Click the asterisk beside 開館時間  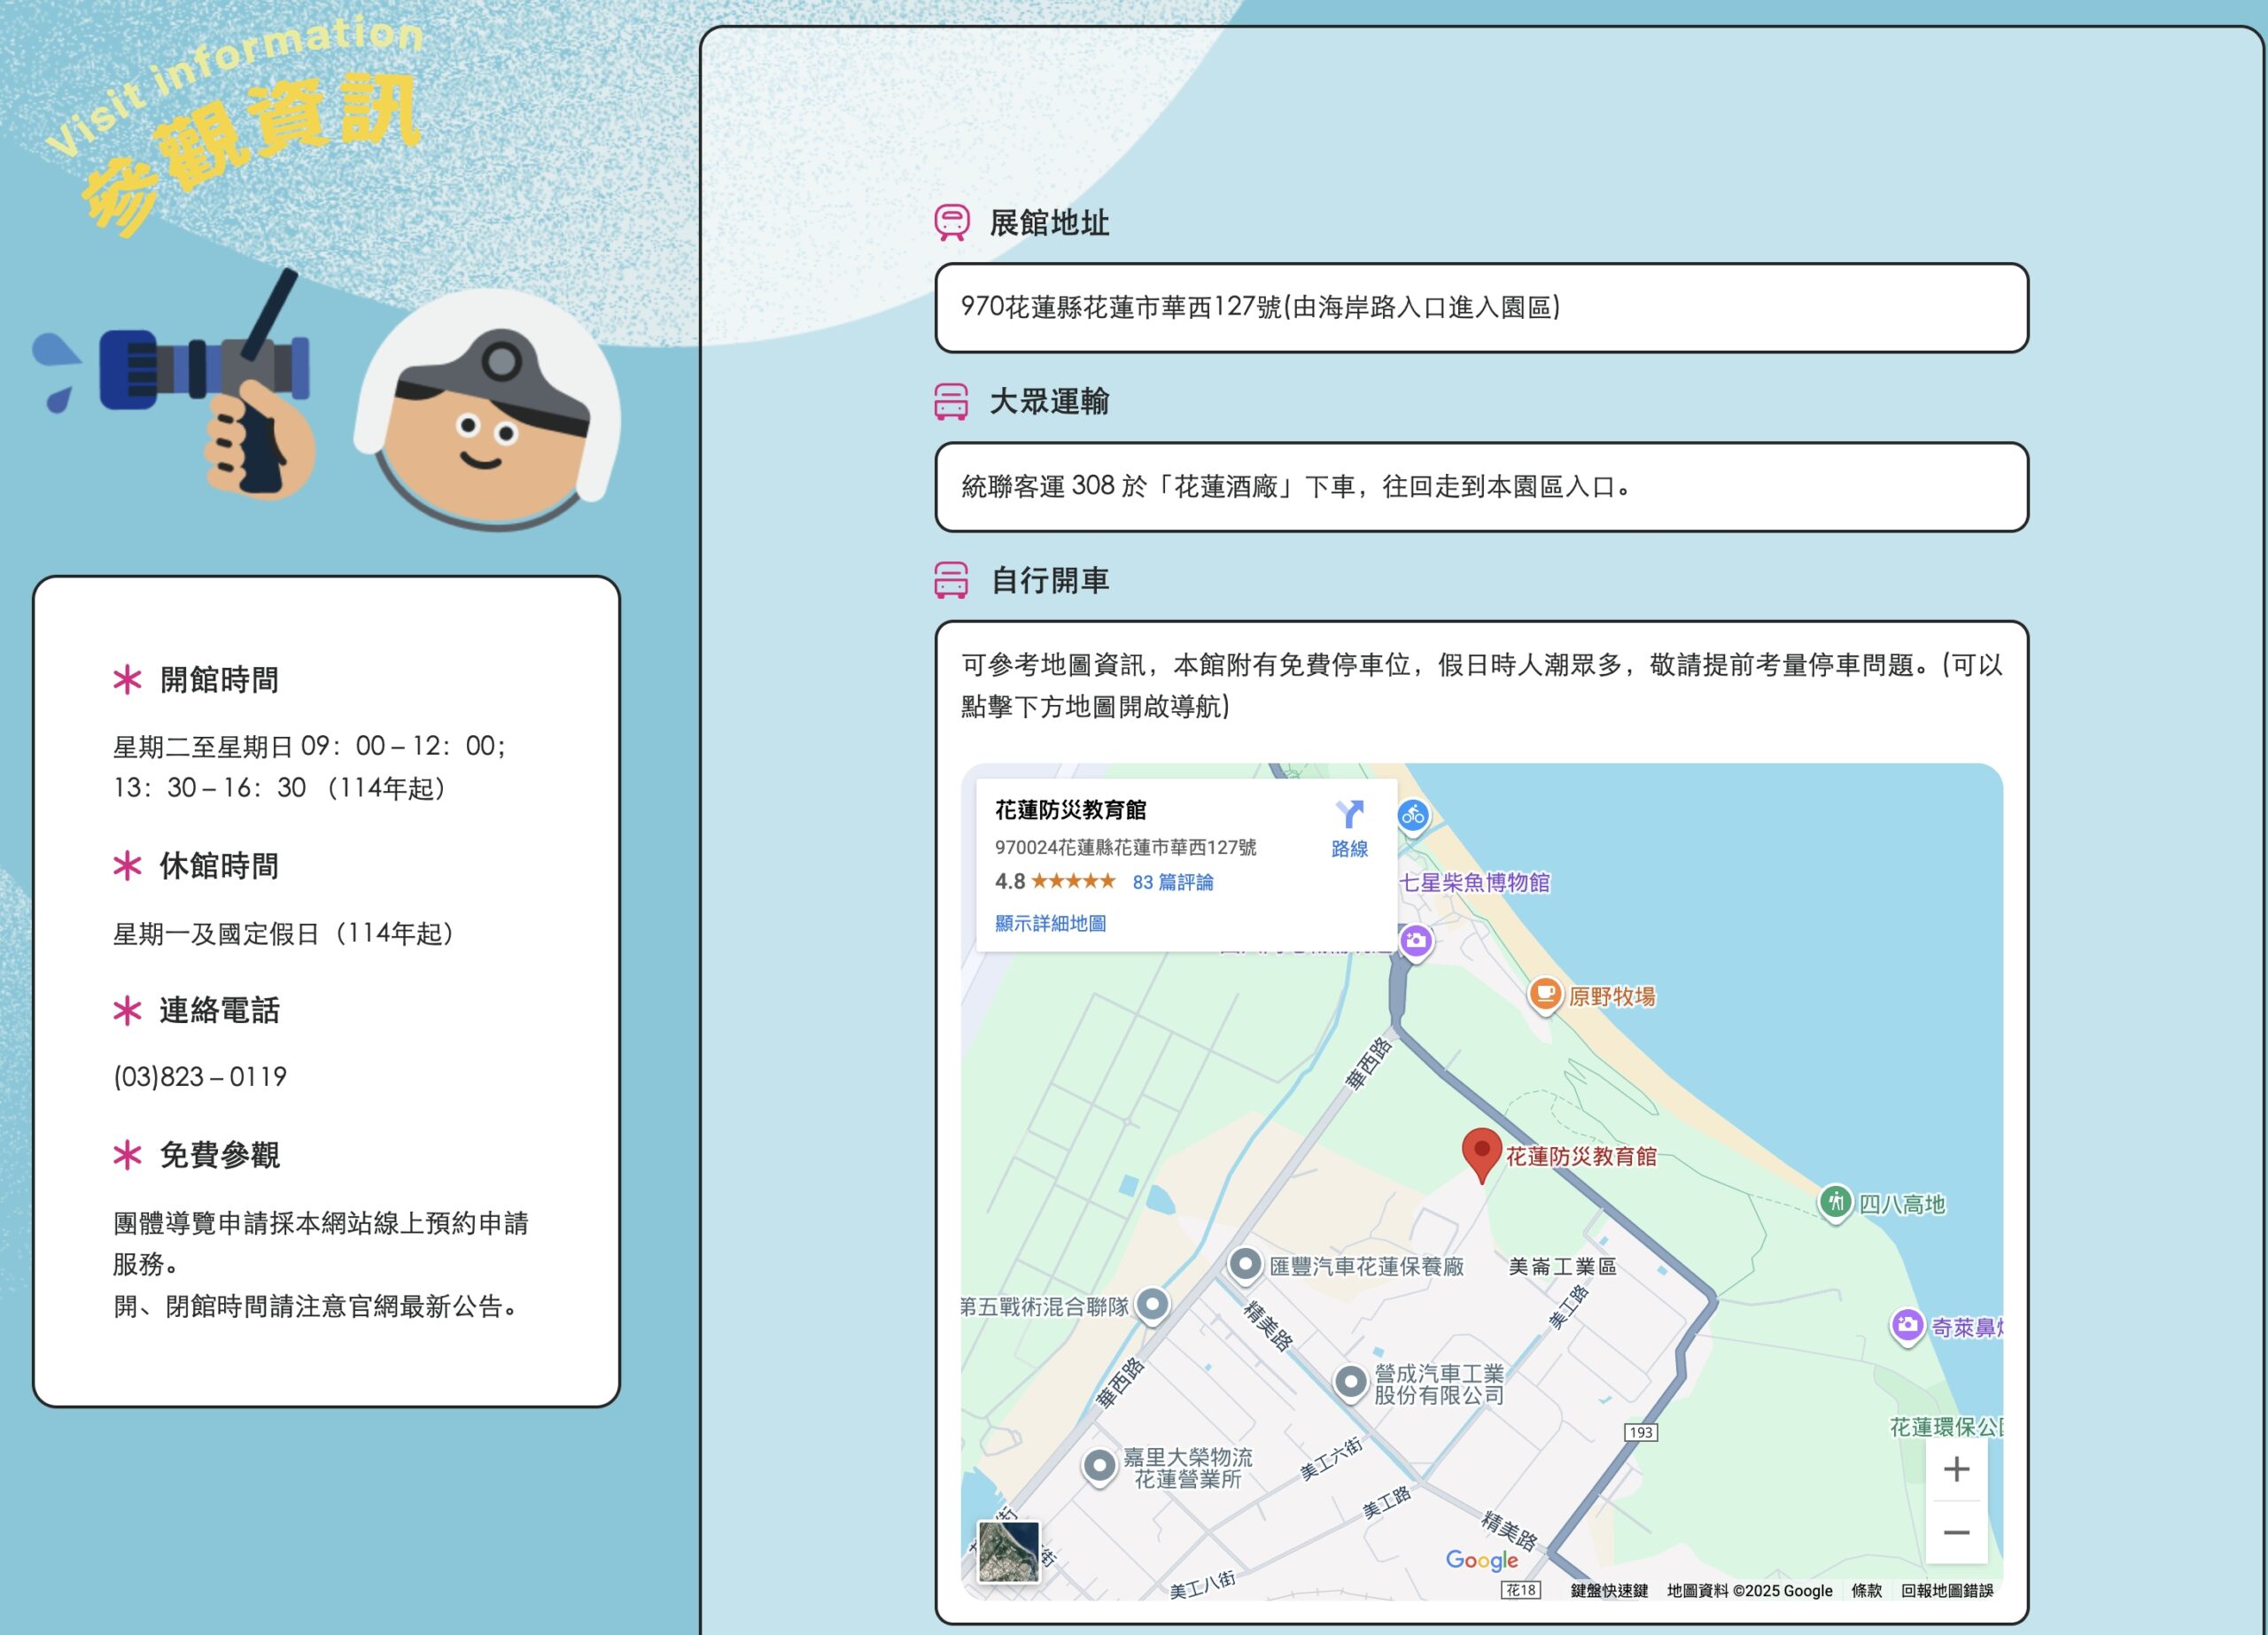[x=127, y=680]
